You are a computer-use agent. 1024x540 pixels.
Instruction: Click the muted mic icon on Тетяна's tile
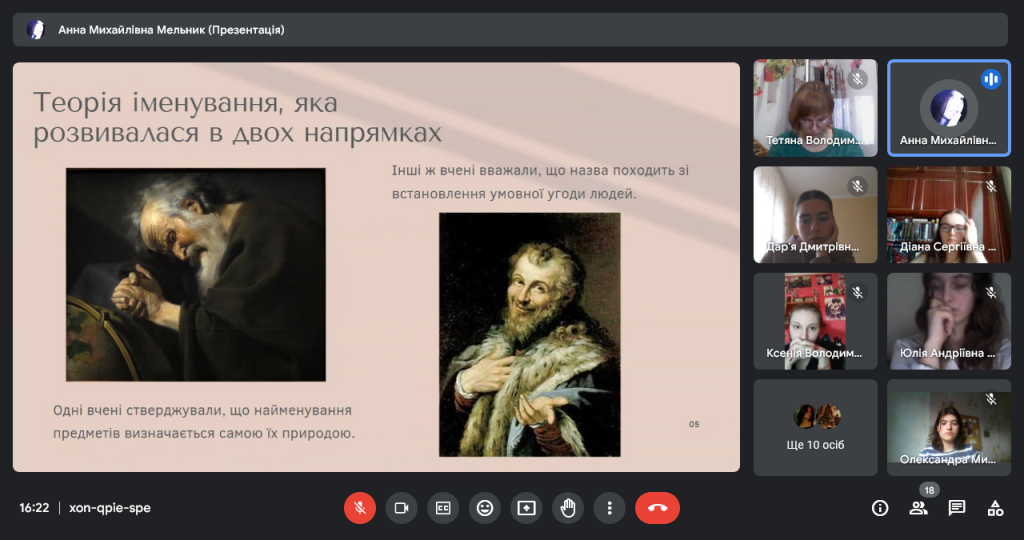click(857, 79)
